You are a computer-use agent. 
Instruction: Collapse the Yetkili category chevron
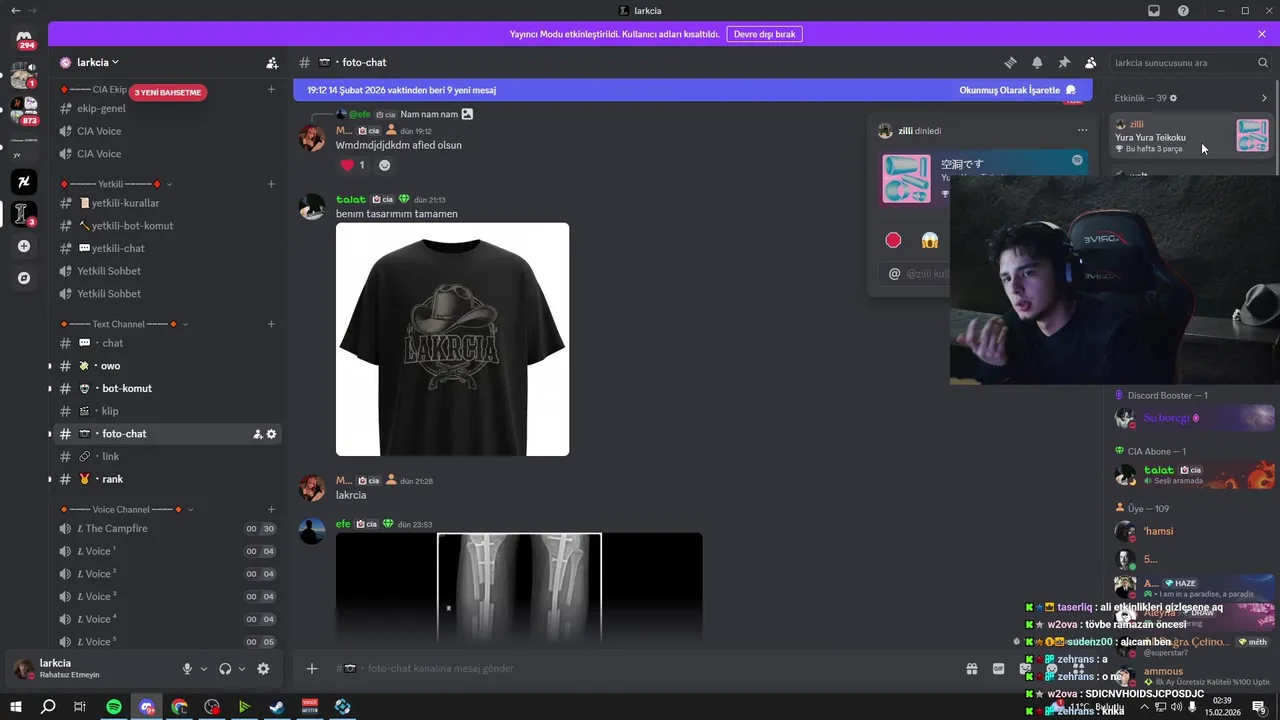[169, 184]
